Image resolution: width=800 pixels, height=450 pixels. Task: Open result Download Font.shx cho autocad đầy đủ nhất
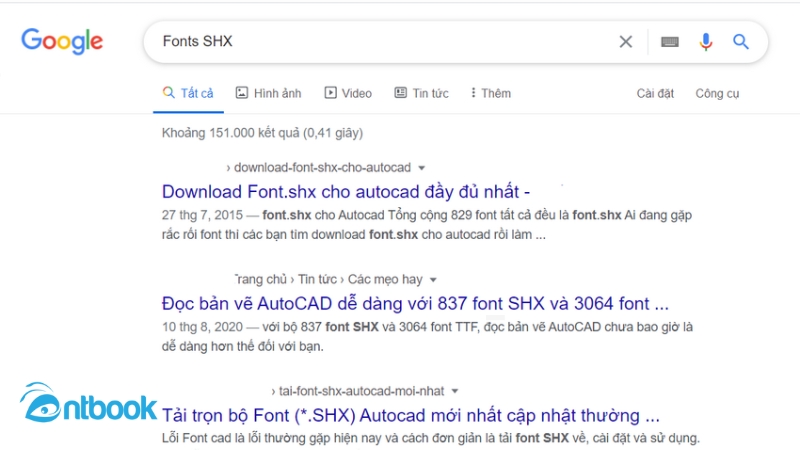[x=346, y=192]
